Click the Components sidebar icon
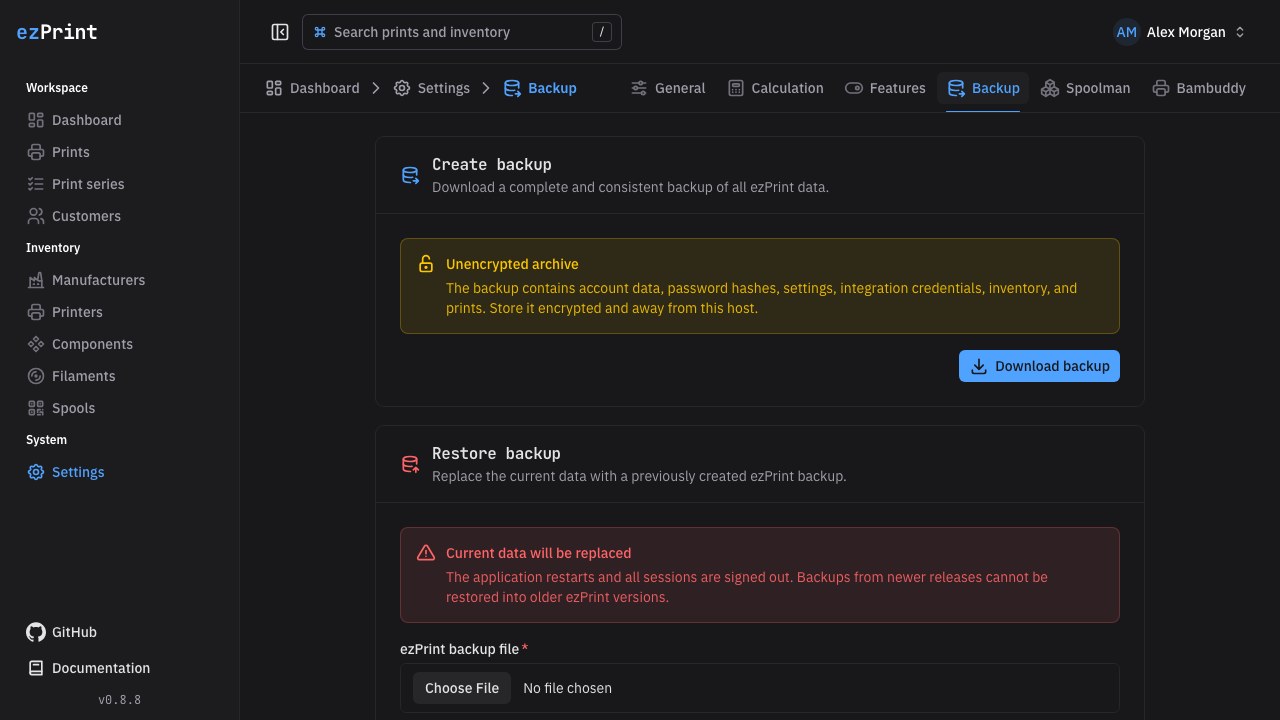This screenshot has width=1280, height=720. pyautogui.click(x=36, y=344)
